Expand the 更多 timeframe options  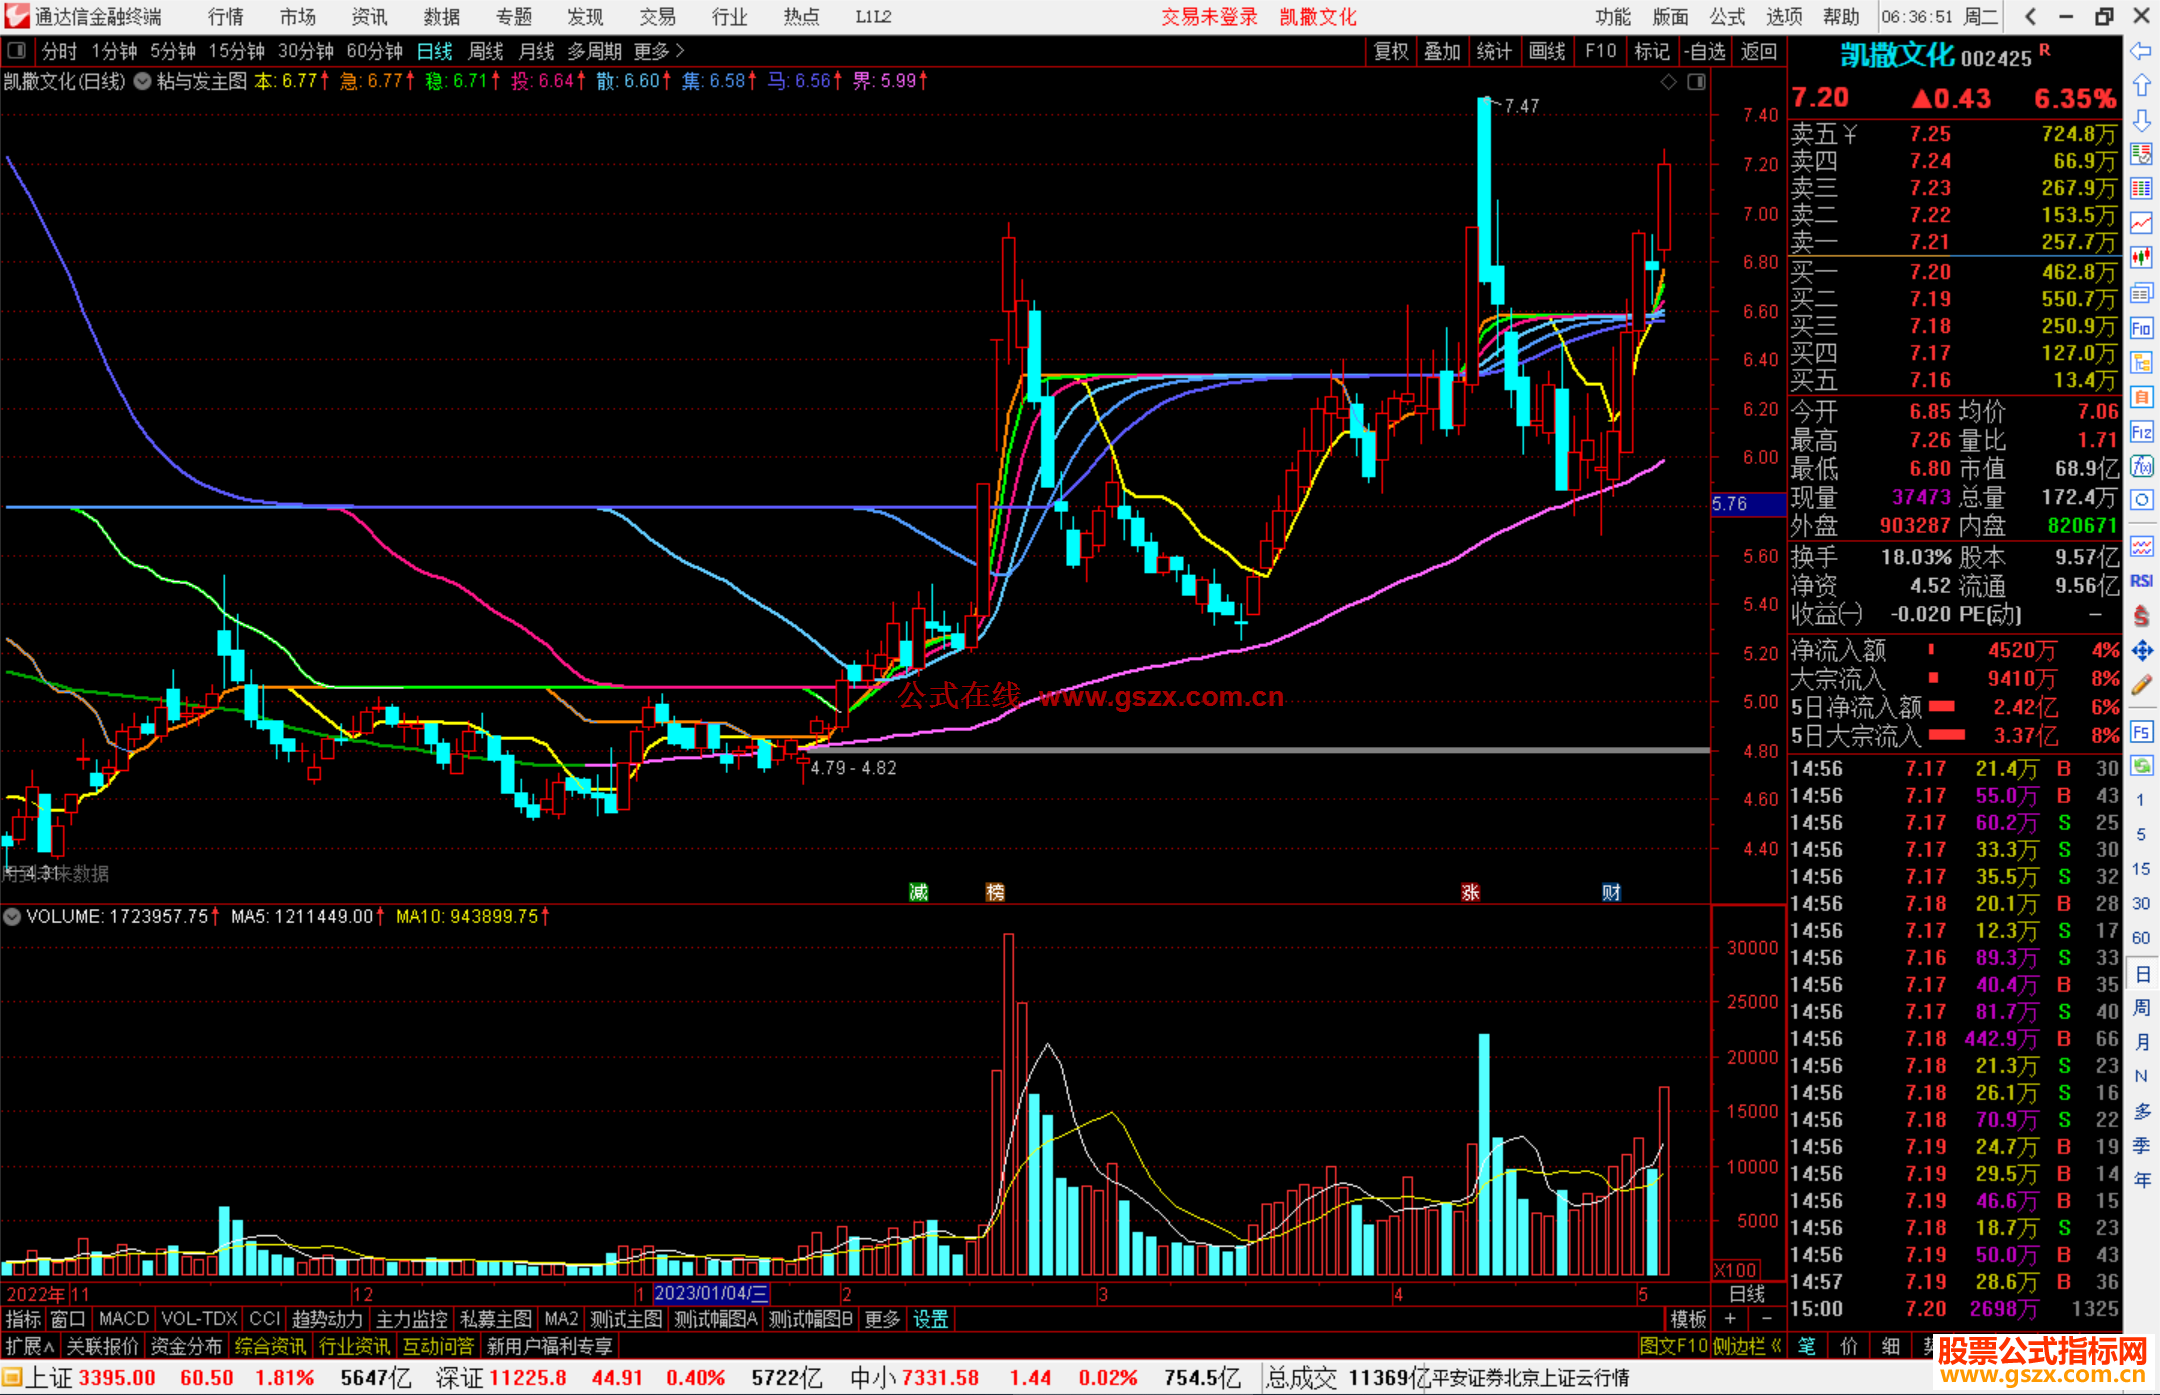(x=659, y=51)
